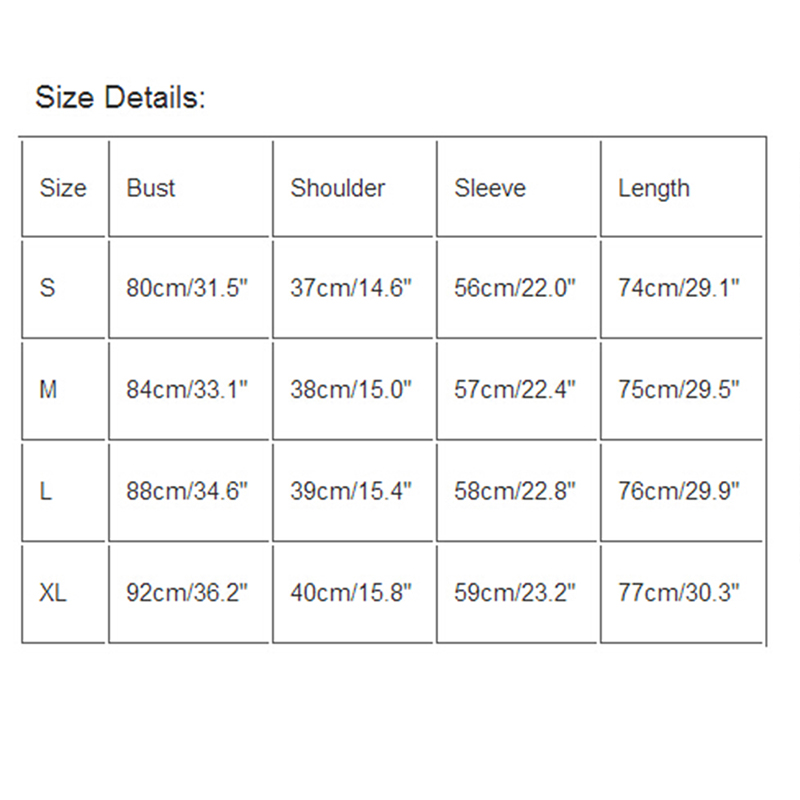Click shoulder value 37cm/14.6"

click(351, 288)
